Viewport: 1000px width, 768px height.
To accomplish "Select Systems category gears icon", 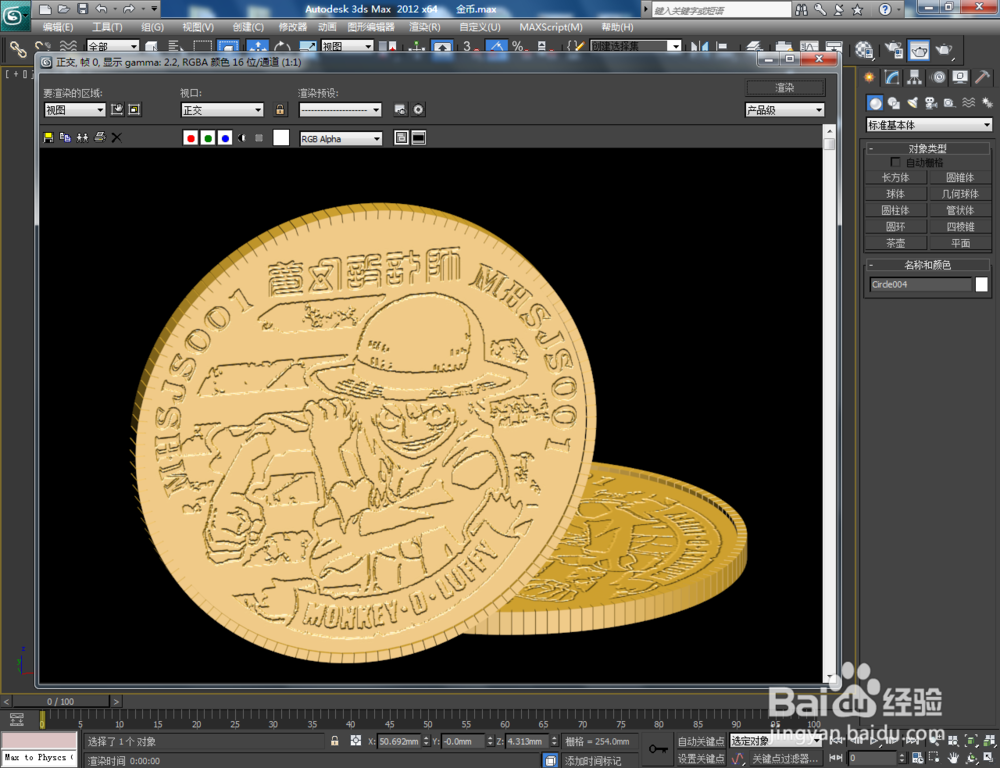I will (x=987, y=103).
